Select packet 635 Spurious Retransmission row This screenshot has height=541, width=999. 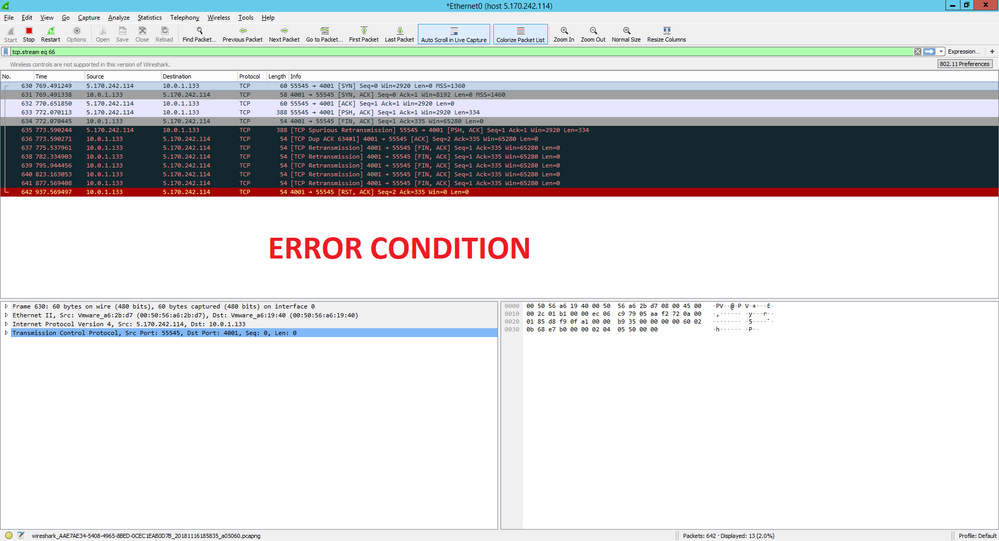(500, 130)
